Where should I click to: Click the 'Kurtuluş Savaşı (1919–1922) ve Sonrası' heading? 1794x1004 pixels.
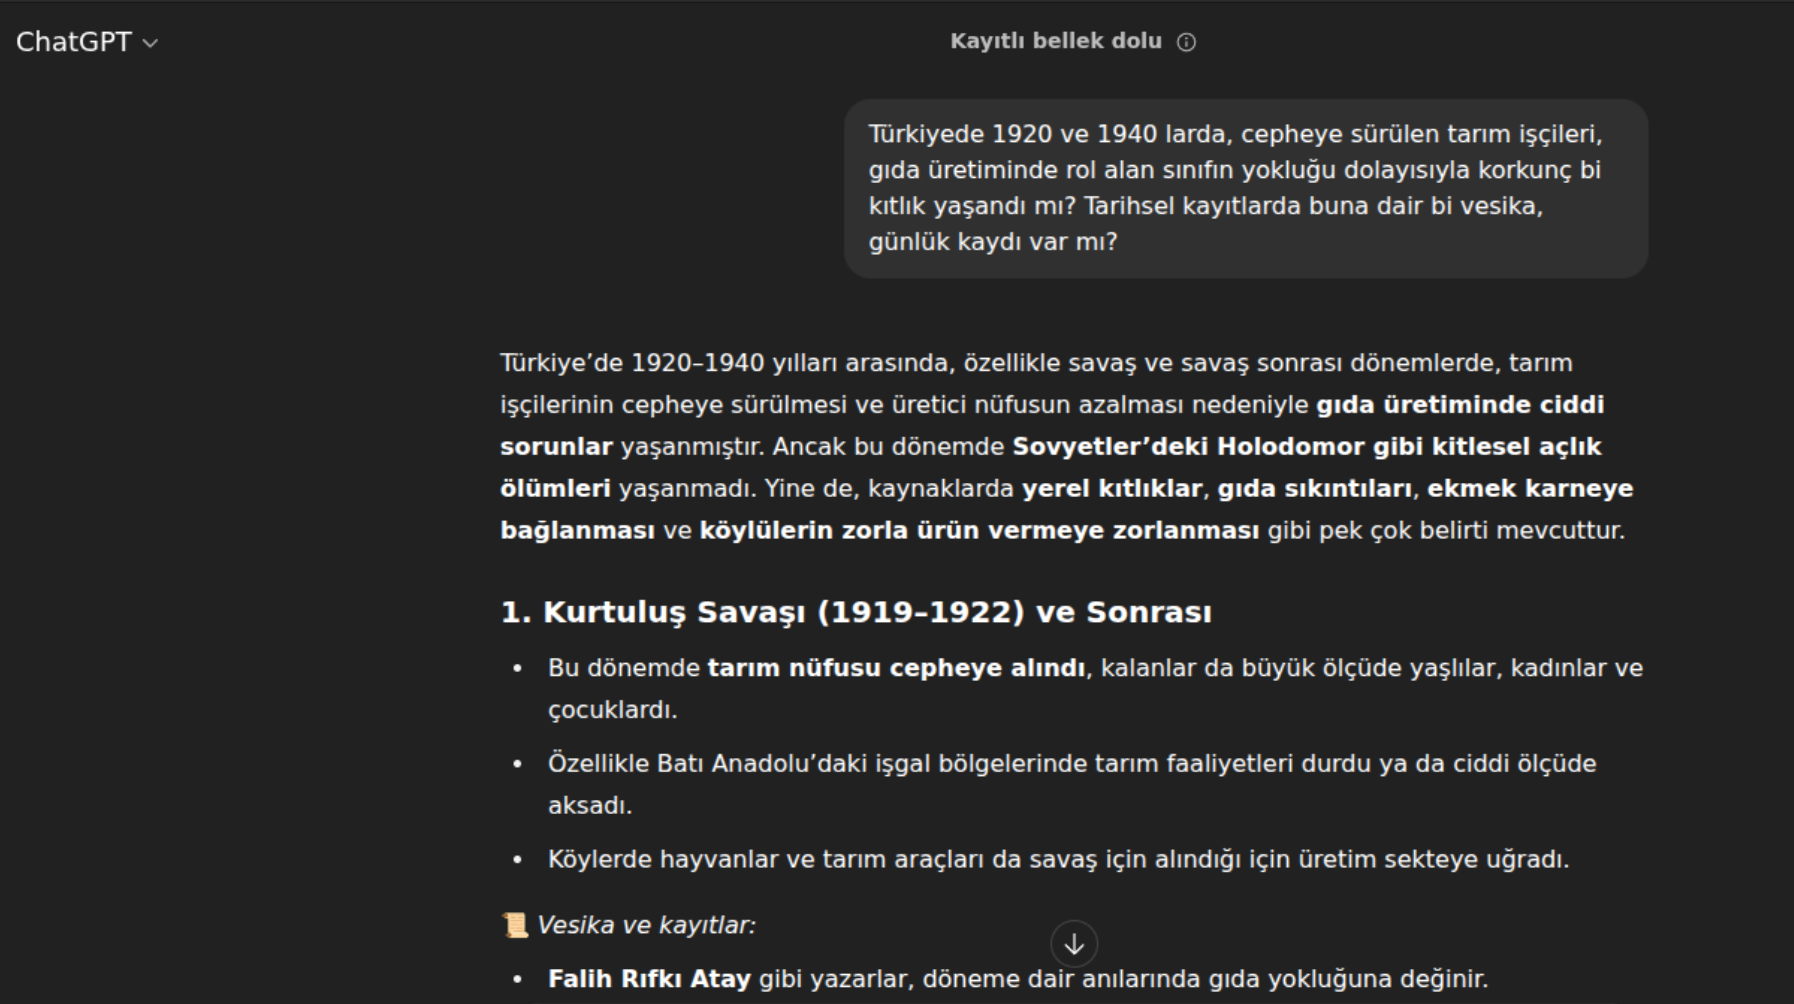[855, 612]
